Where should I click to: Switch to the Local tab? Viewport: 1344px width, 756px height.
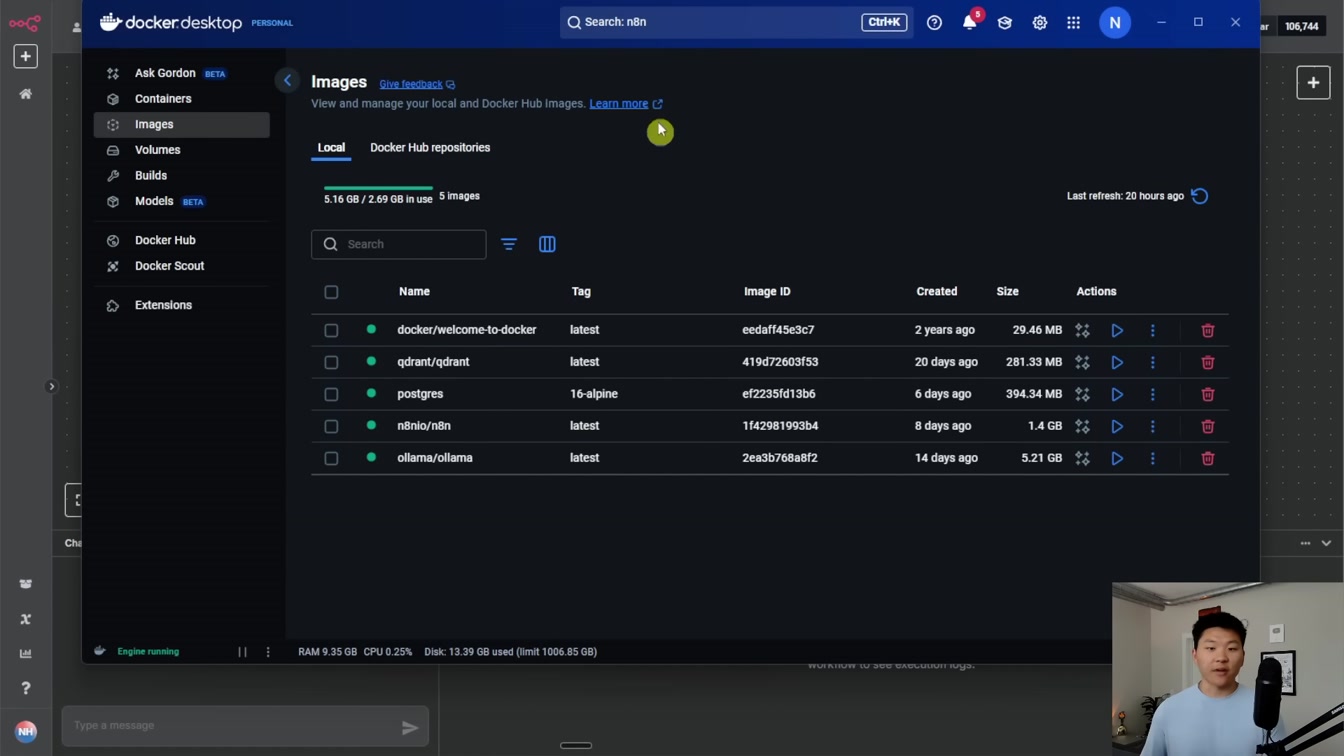331,147
